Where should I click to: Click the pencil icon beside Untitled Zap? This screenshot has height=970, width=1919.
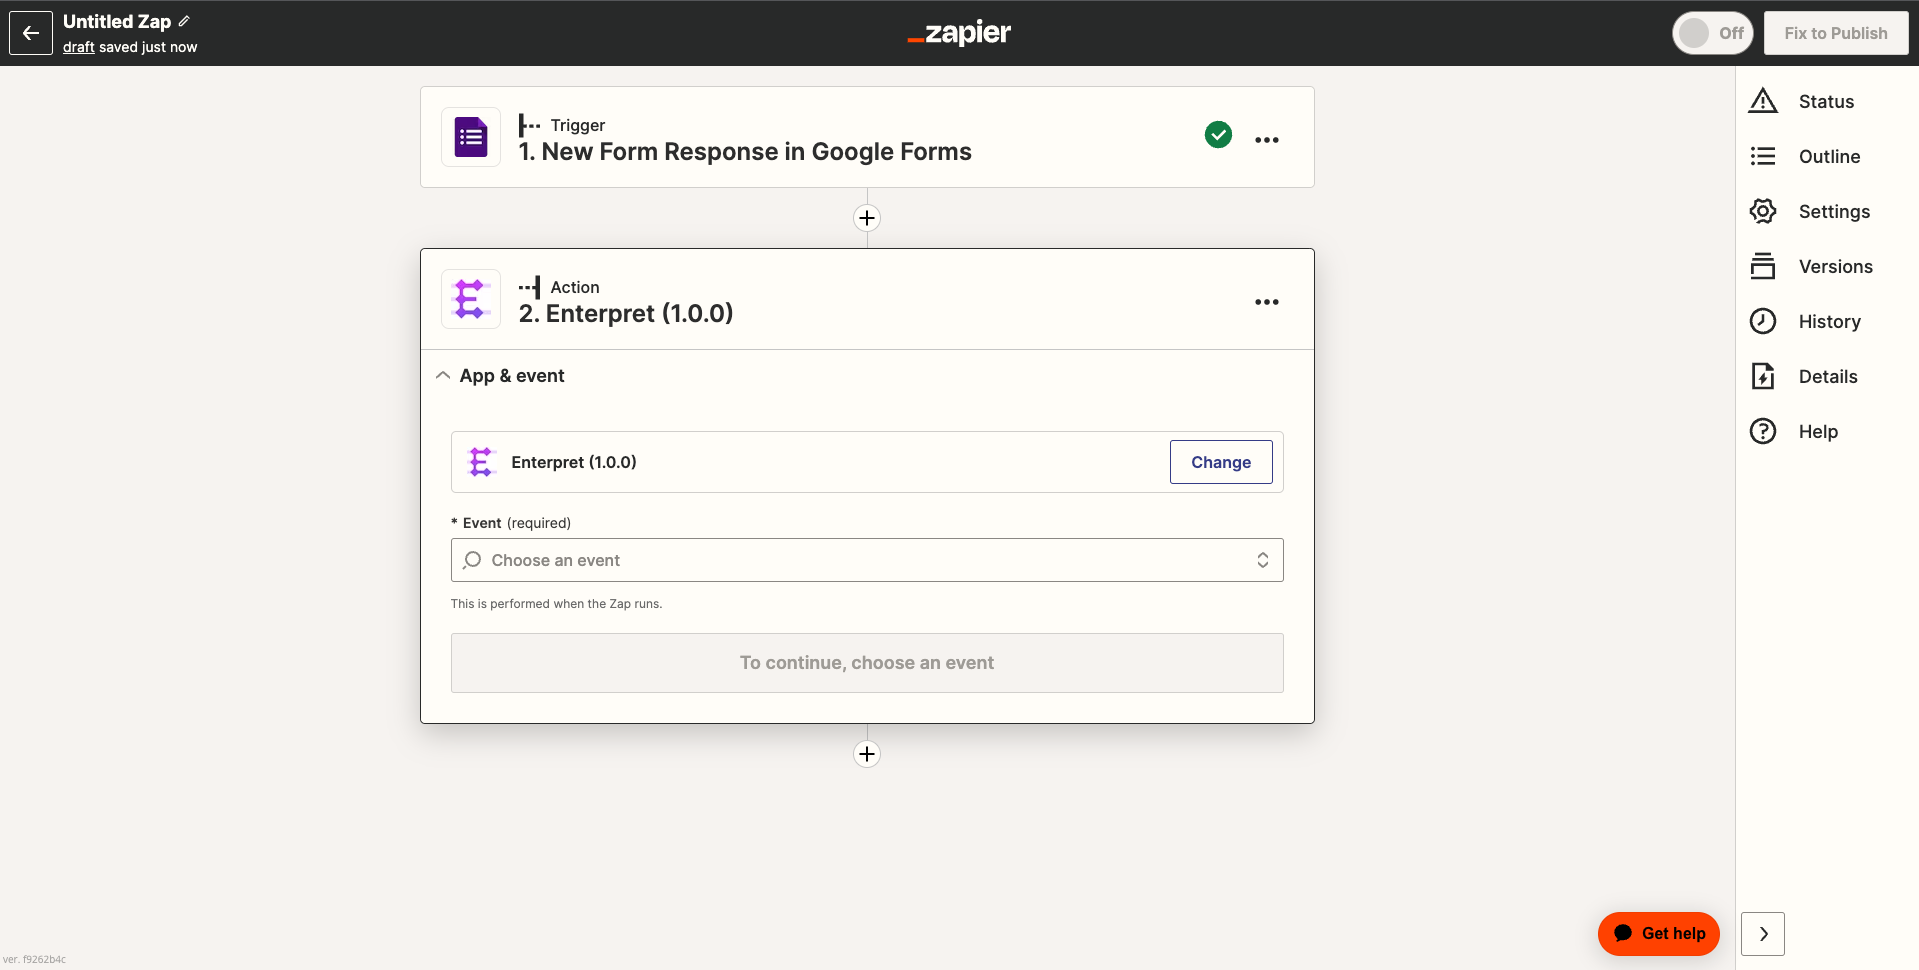coord(184,21)
